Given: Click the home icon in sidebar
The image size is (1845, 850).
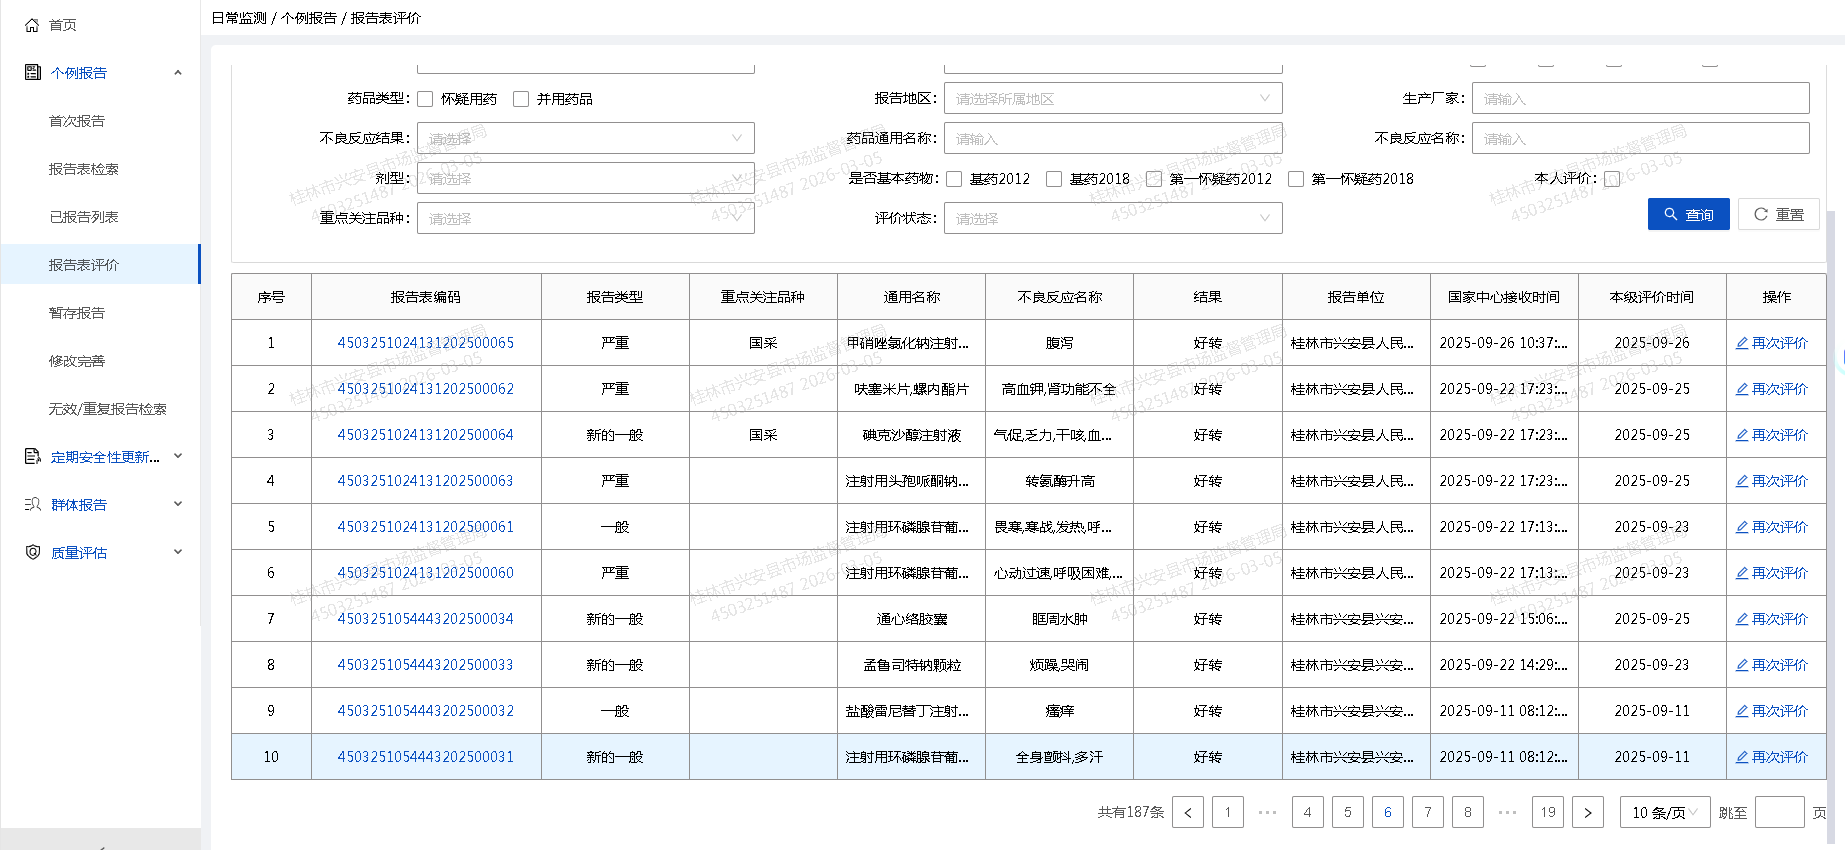Looking at the screenshot, I should (32, 25).
